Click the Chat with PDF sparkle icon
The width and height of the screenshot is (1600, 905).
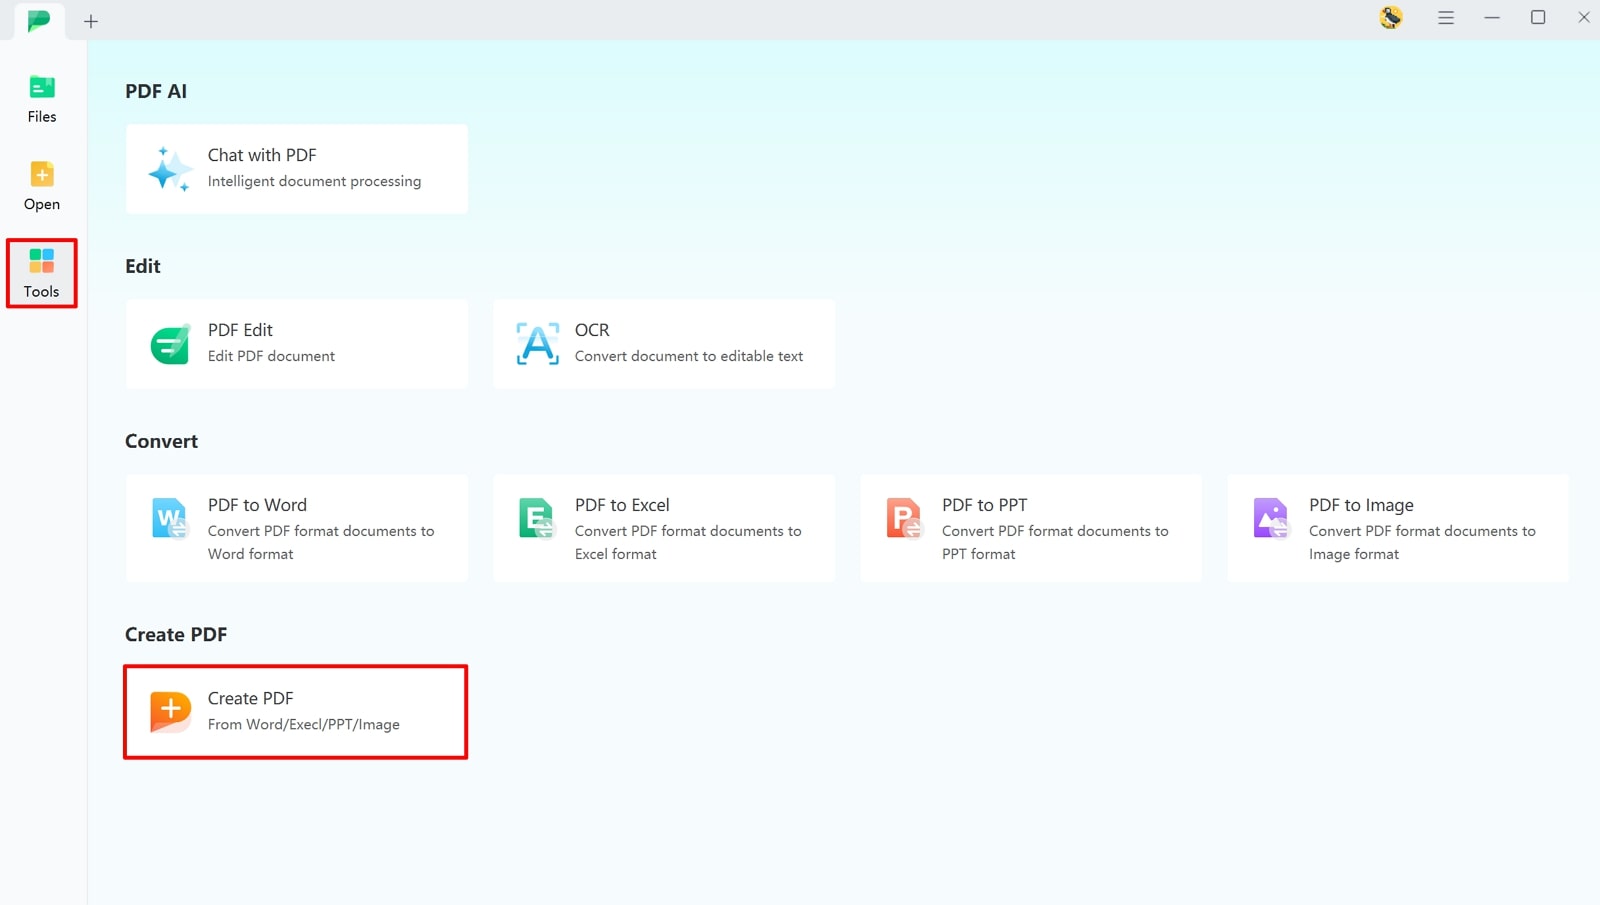point(169,169)
